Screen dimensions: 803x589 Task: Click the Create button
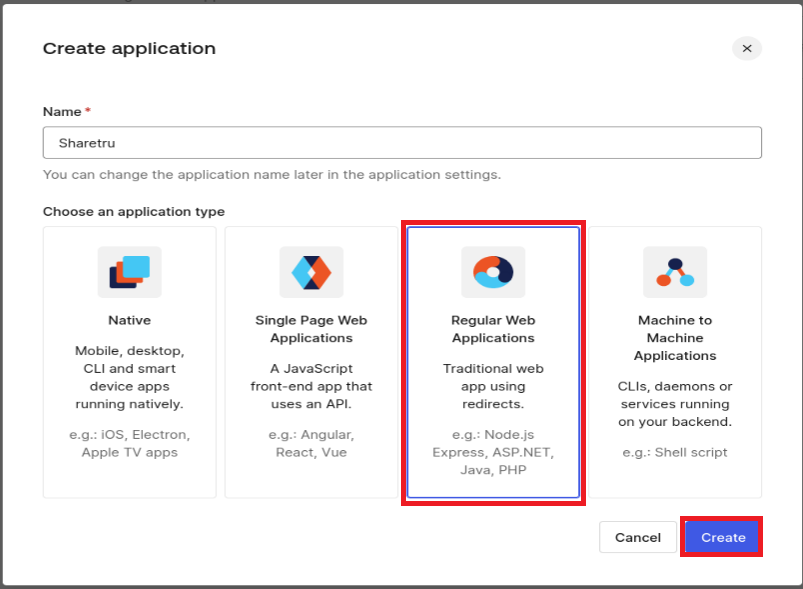721,537
